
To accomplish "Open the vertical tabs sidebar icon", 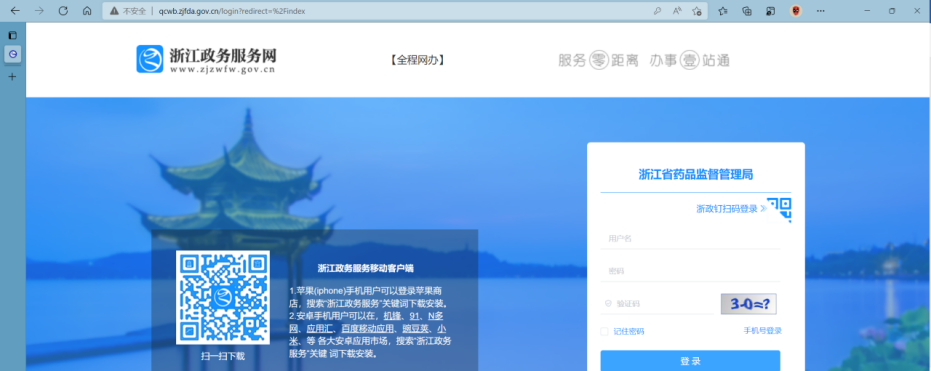I will click(12, 36).
